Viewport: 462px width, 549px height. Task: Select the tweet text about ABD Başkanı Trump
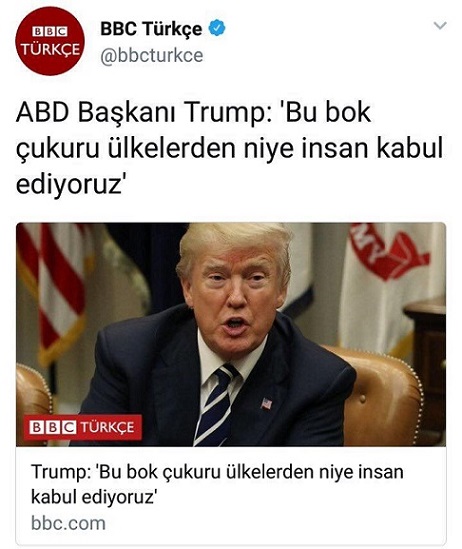tap(229, 148)
